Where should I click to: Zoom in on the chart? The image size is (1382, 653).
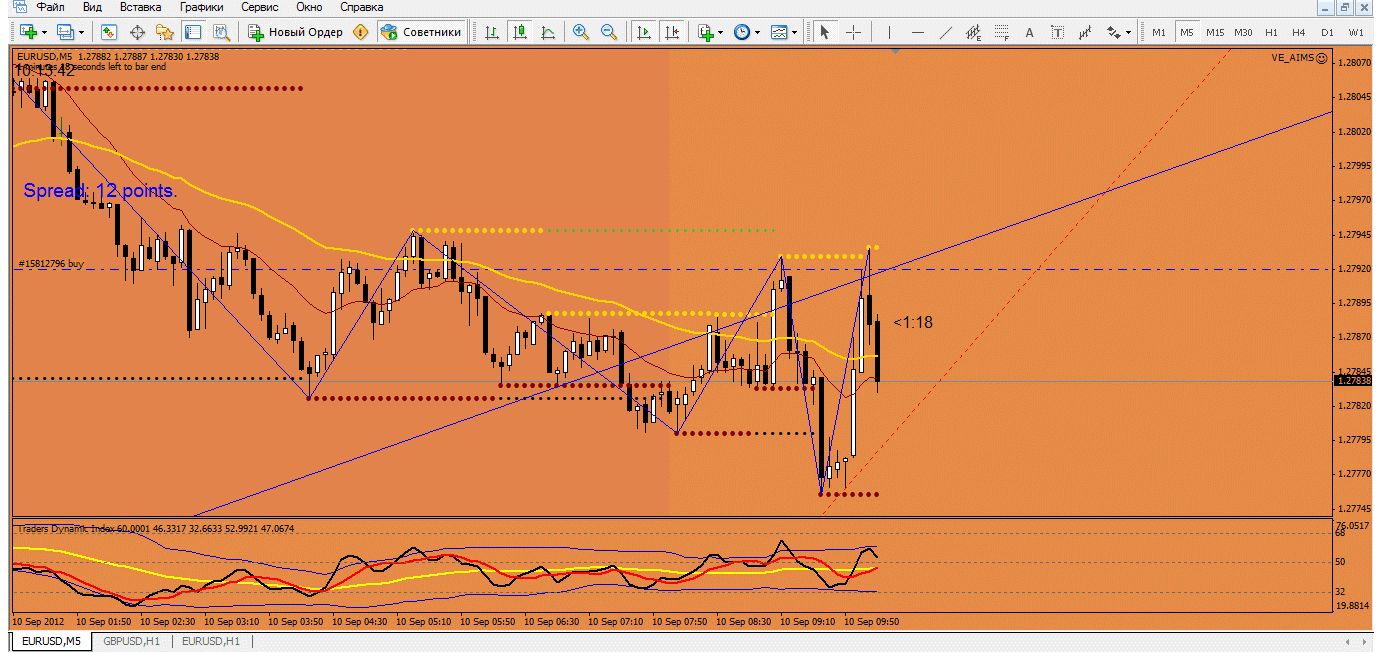(581, 32)
